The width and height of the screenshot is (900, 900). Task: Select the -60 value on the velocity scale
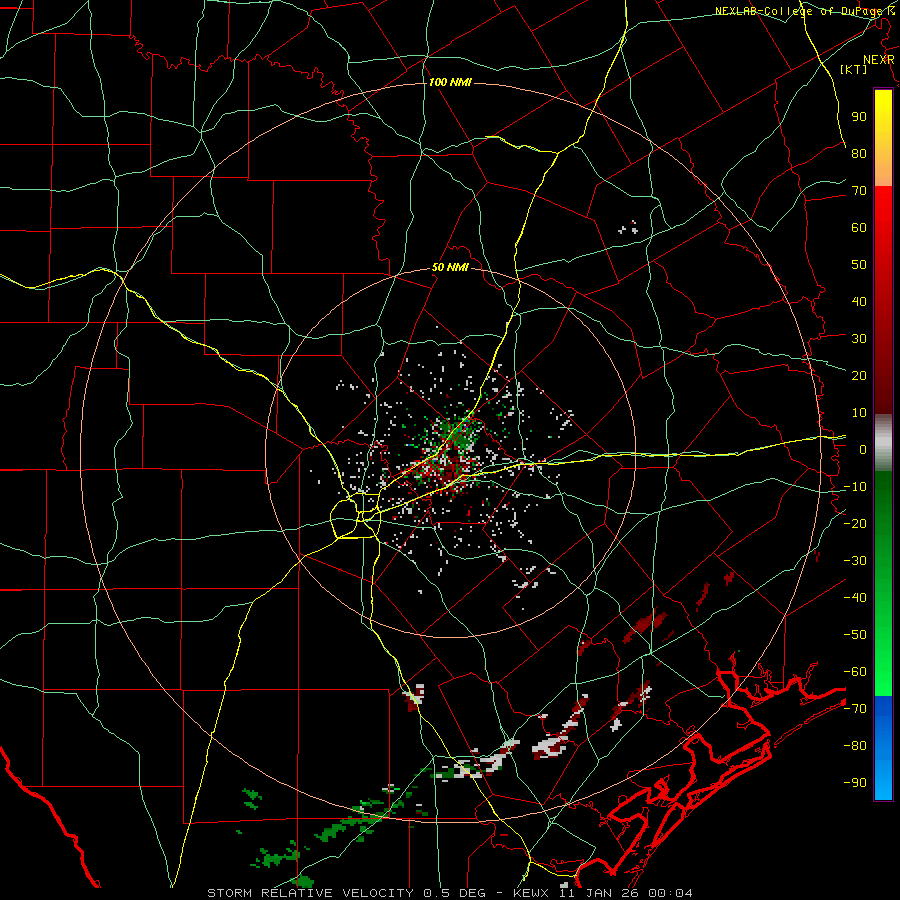tap(855, 672)
